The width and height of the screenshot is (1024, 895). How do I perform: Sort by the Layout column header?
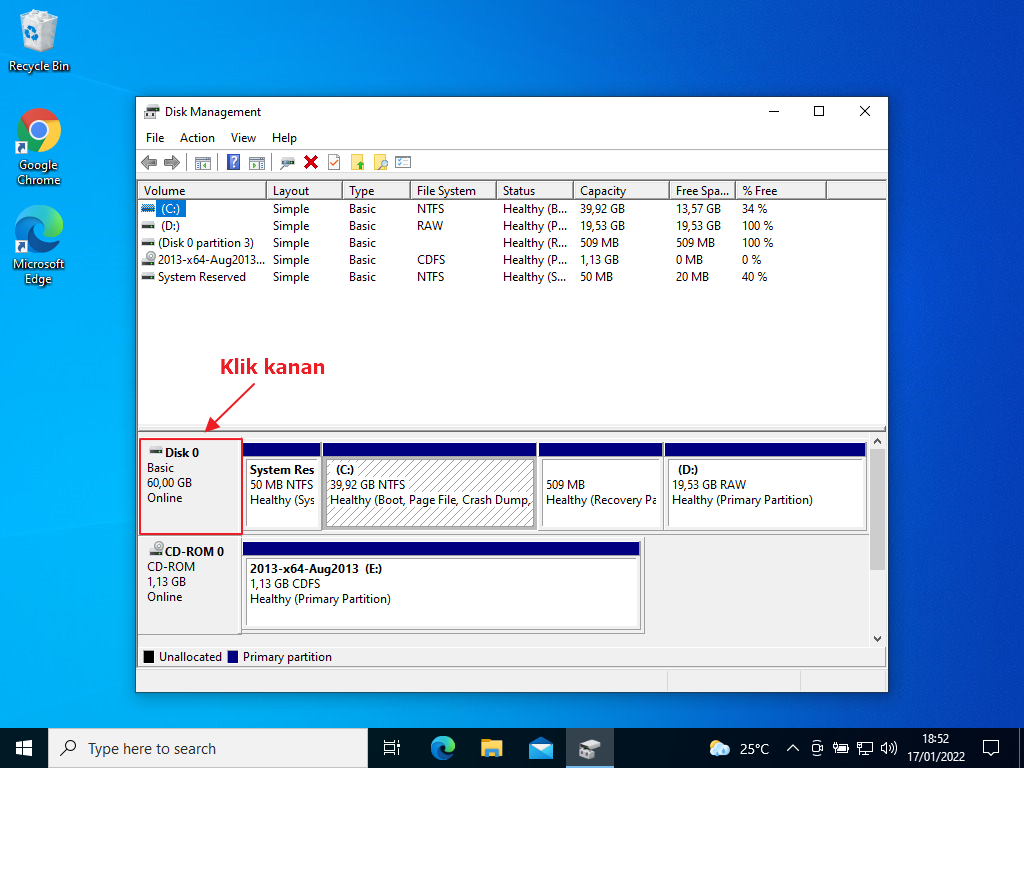tap(304, 191)
